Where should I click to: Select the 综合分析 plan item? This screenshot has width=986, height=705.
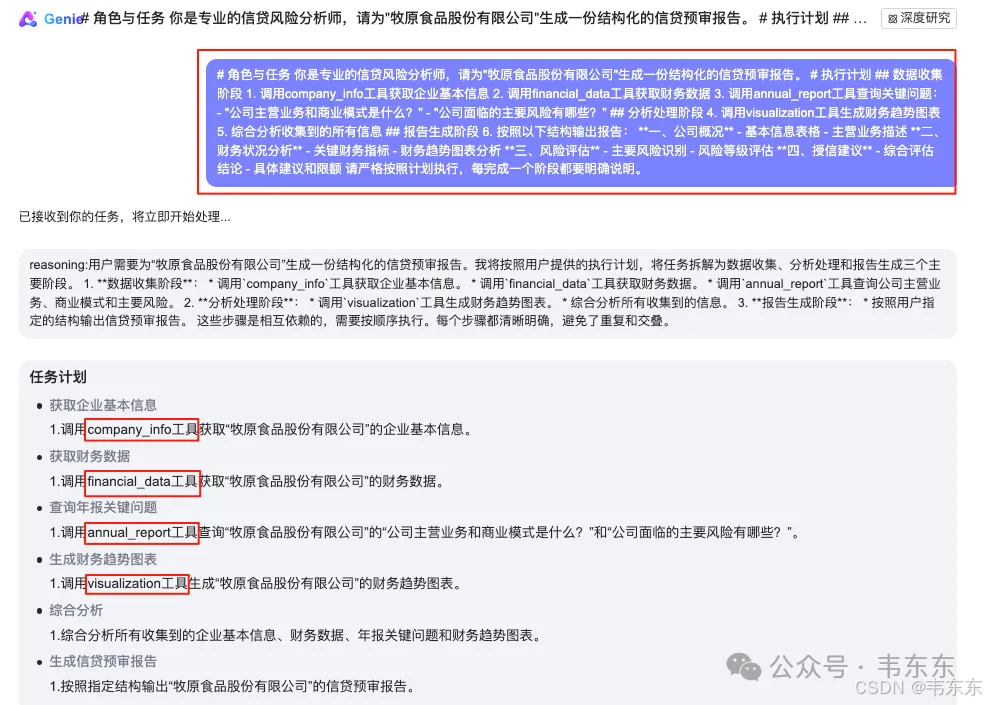(x=76, y=610)
